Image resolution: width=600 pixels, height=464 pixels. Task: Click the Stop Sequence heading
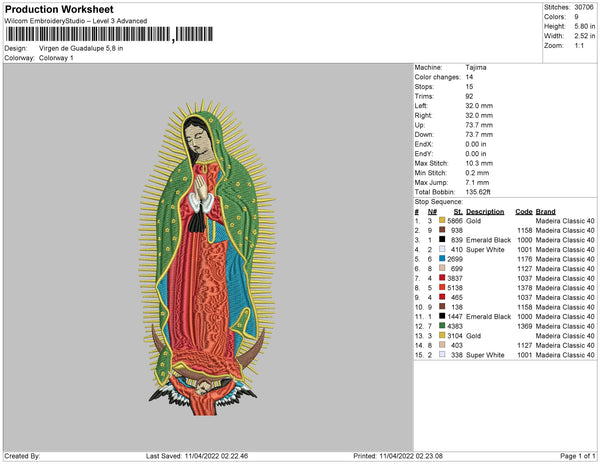(439, 202)
